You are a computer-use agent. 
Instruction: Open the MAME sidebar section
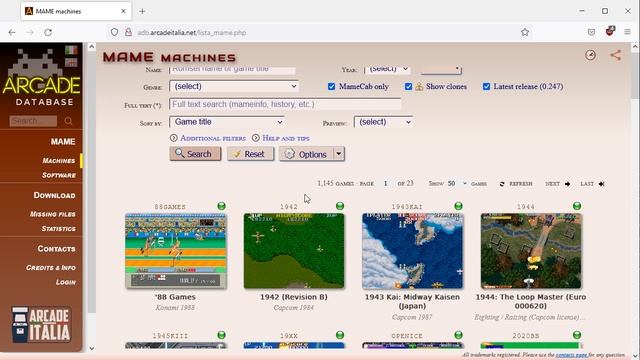click(x=63, y=142)
